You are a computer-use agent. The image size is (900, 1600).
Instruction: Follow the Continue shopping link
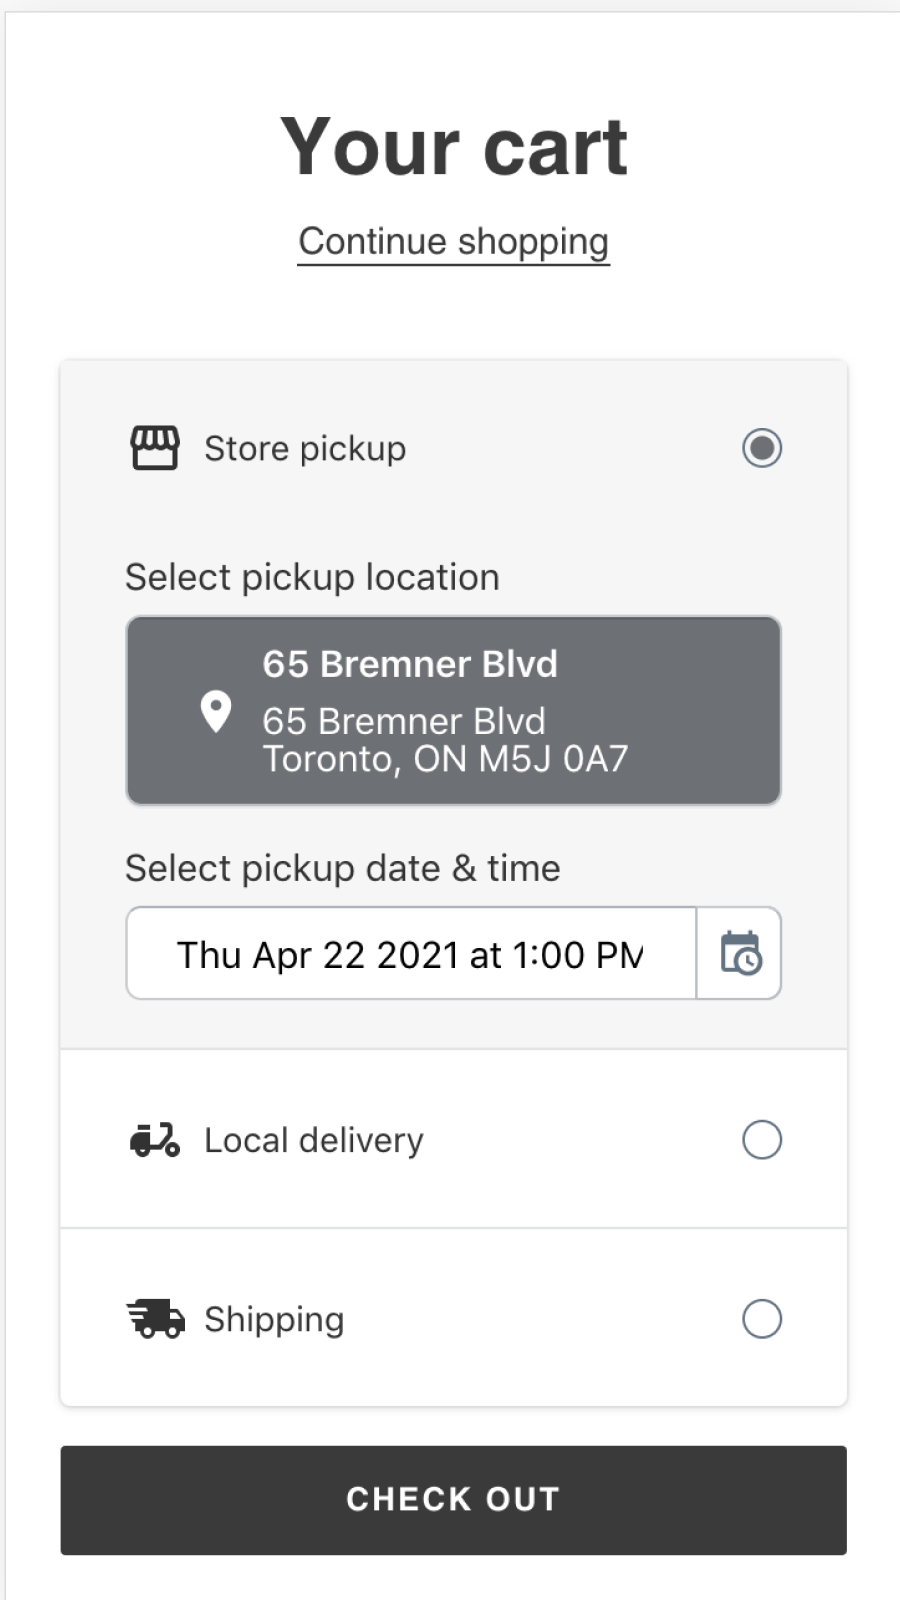pos(453,242)
